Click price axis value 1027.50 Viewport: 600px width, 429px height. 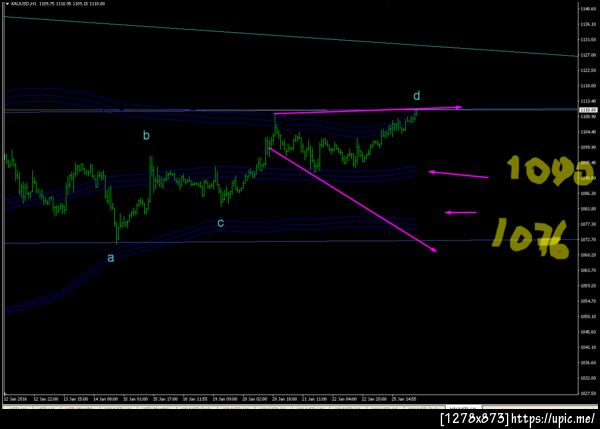coord(588,393)
